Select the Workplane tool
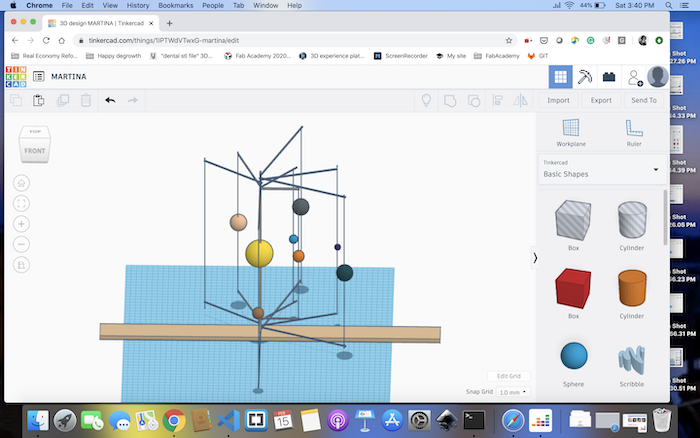 [x=571, y=133]
